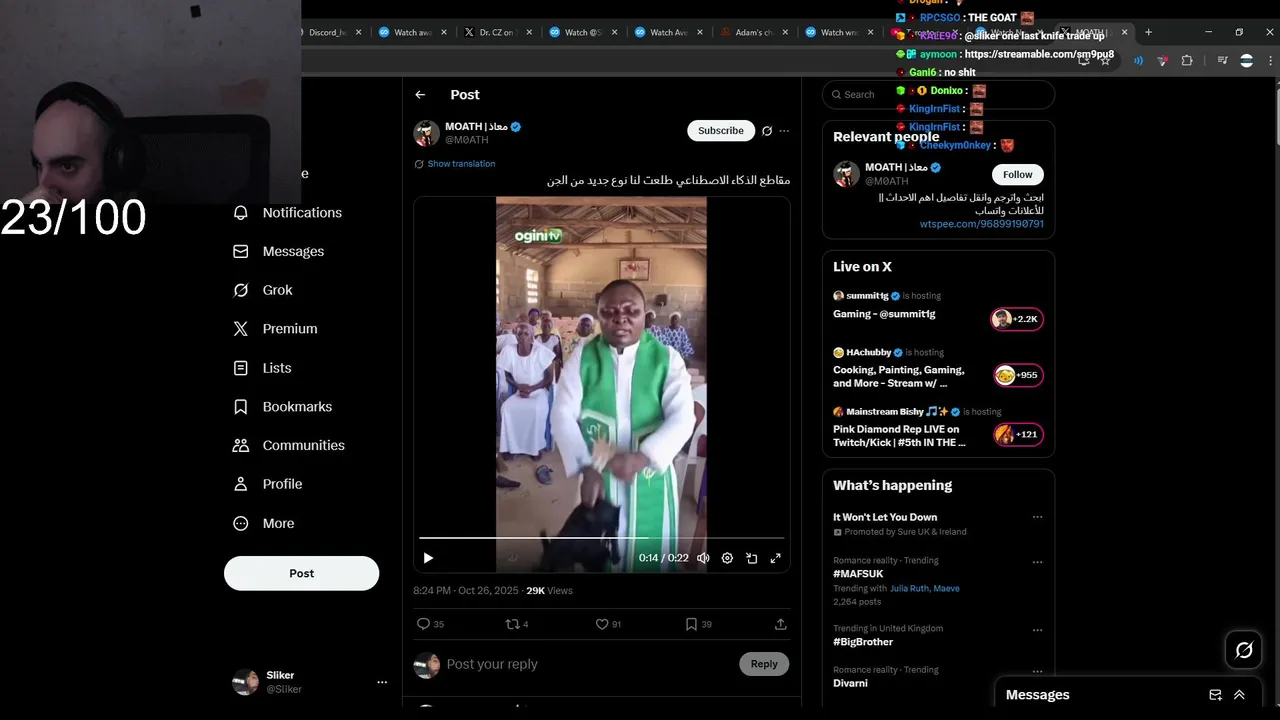Go back using the Post arrow
The image size is (1280, 720).
click(420, 94)
